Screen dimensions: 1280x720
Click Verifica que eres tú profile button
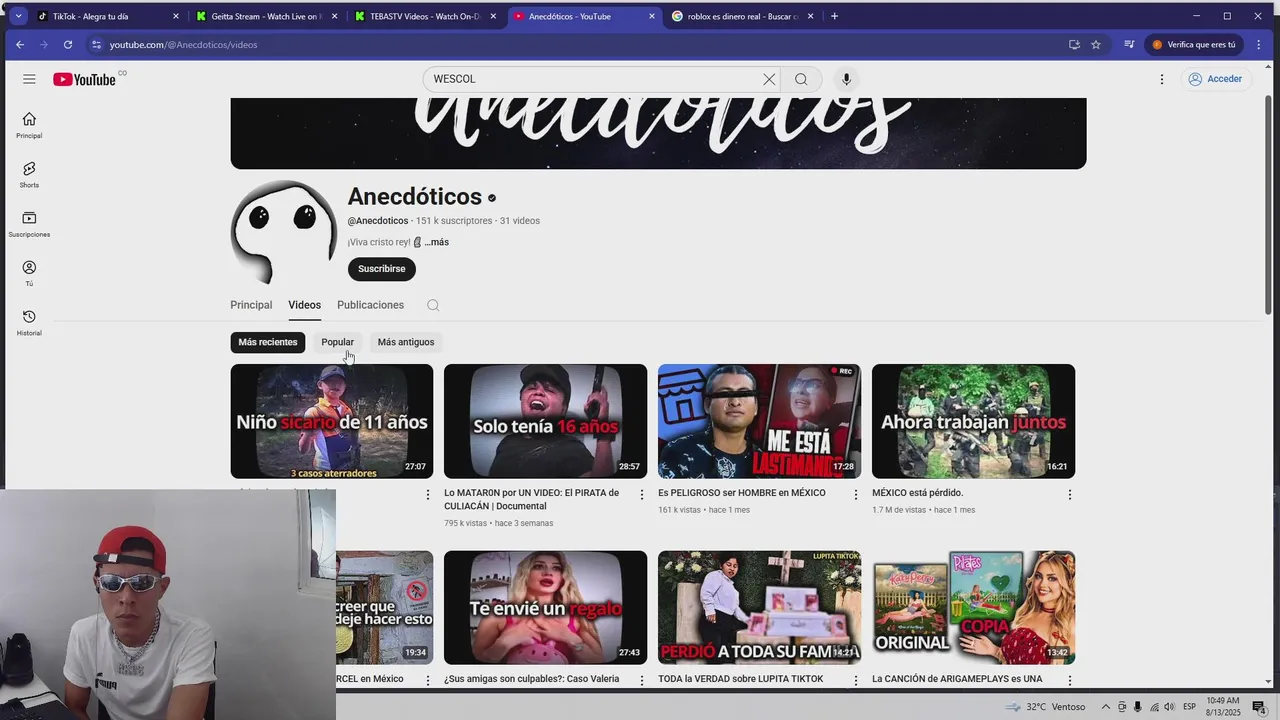[x=1194, y=45]
